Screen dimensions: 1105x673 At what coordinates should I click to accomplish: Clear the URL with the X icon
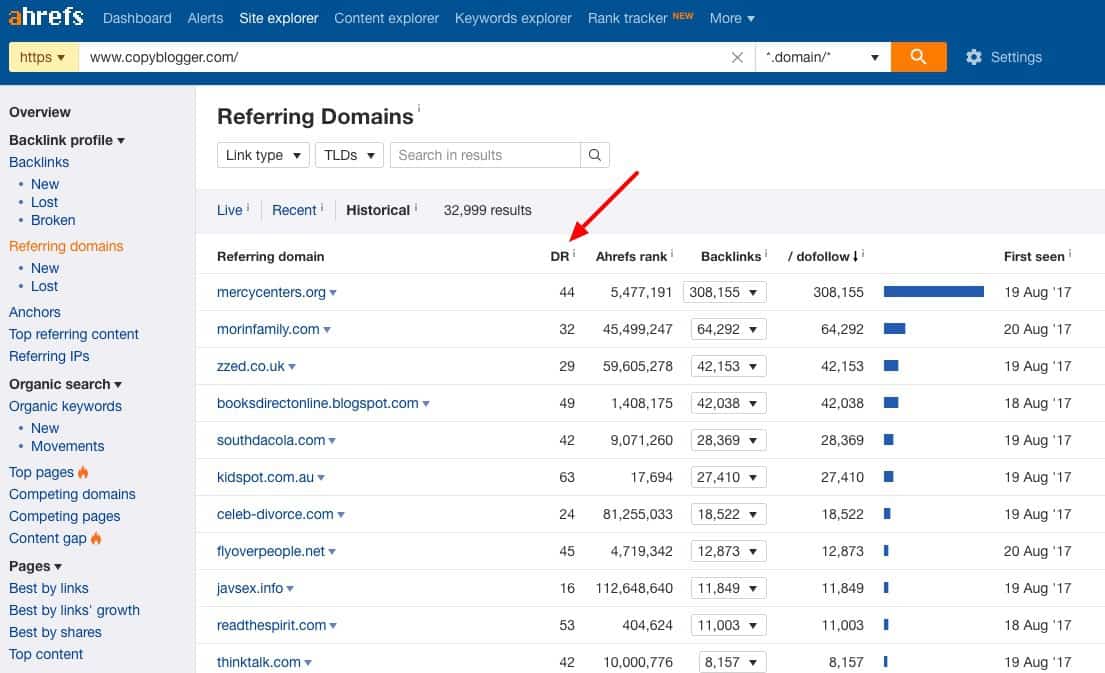click(x=737, y=58)
